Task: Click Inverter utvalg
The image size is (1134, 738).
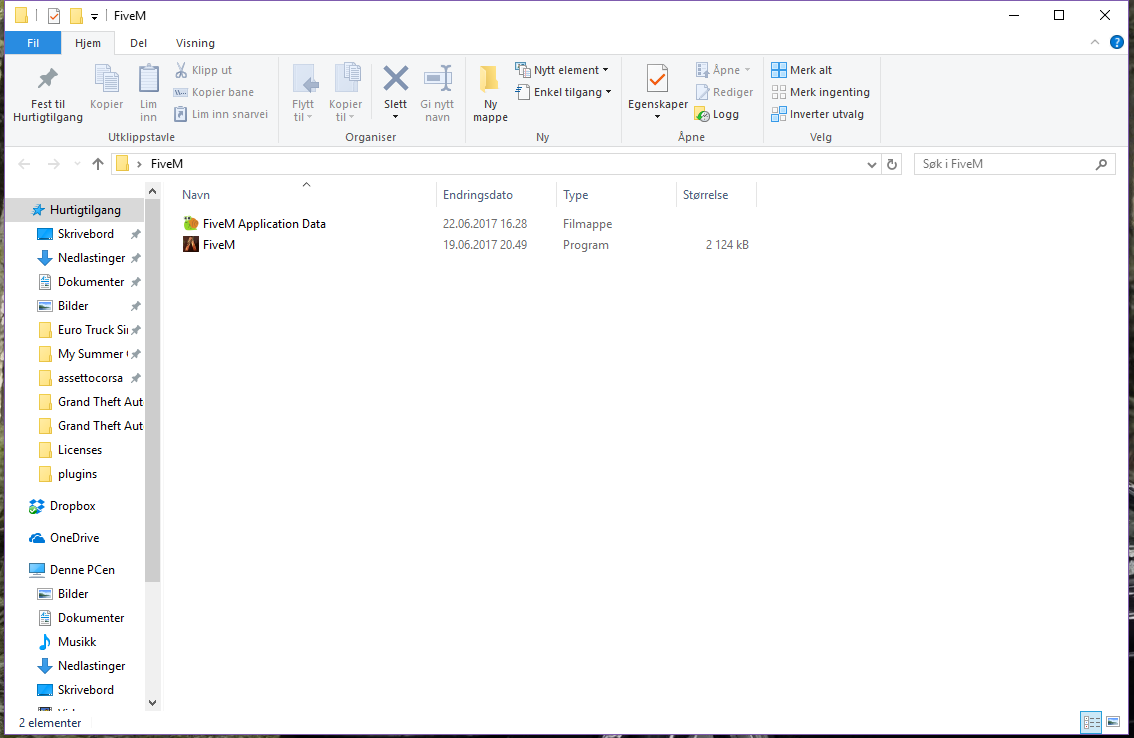Action: pyautogui.click(x=817, y=114)
